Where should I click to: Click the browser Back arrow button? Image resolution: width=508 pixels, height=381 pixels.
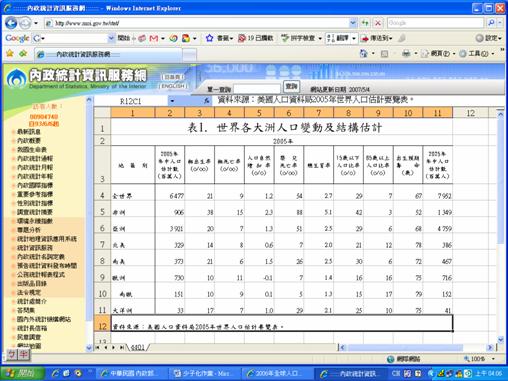pyautogui.click(x=11, y=23)
